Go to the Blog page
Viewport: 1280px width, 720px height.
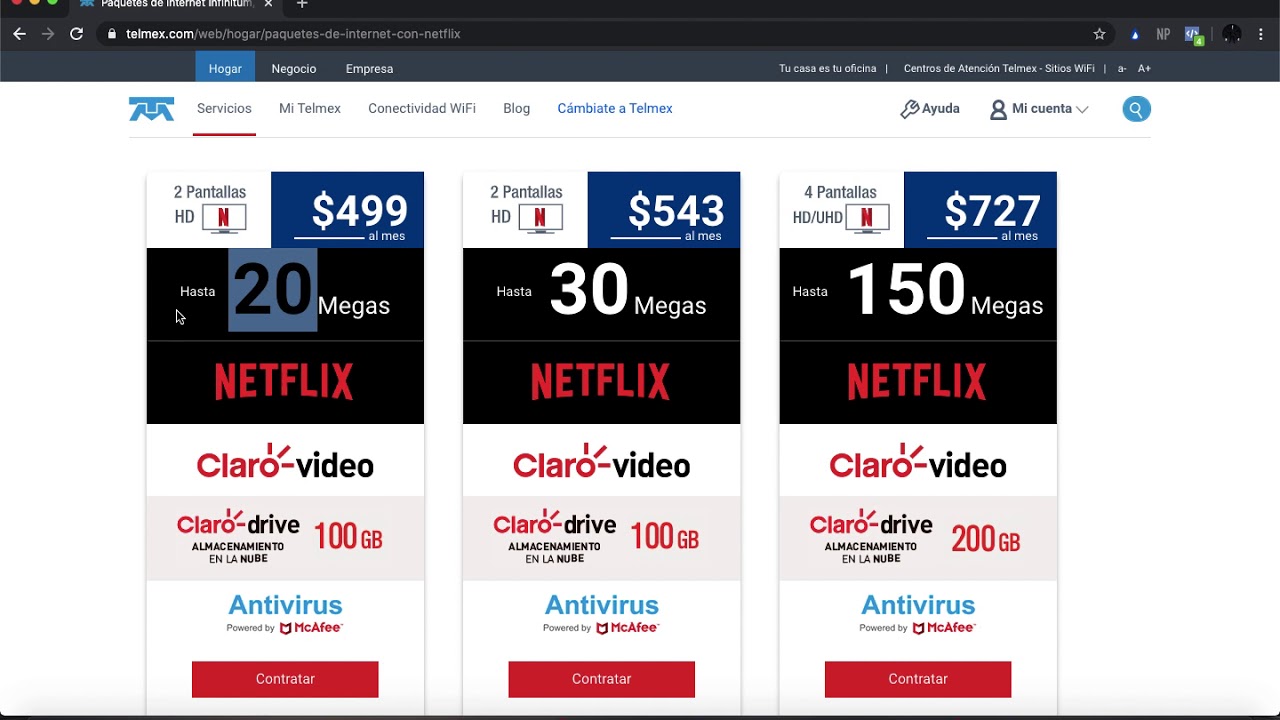pos(517,109)
